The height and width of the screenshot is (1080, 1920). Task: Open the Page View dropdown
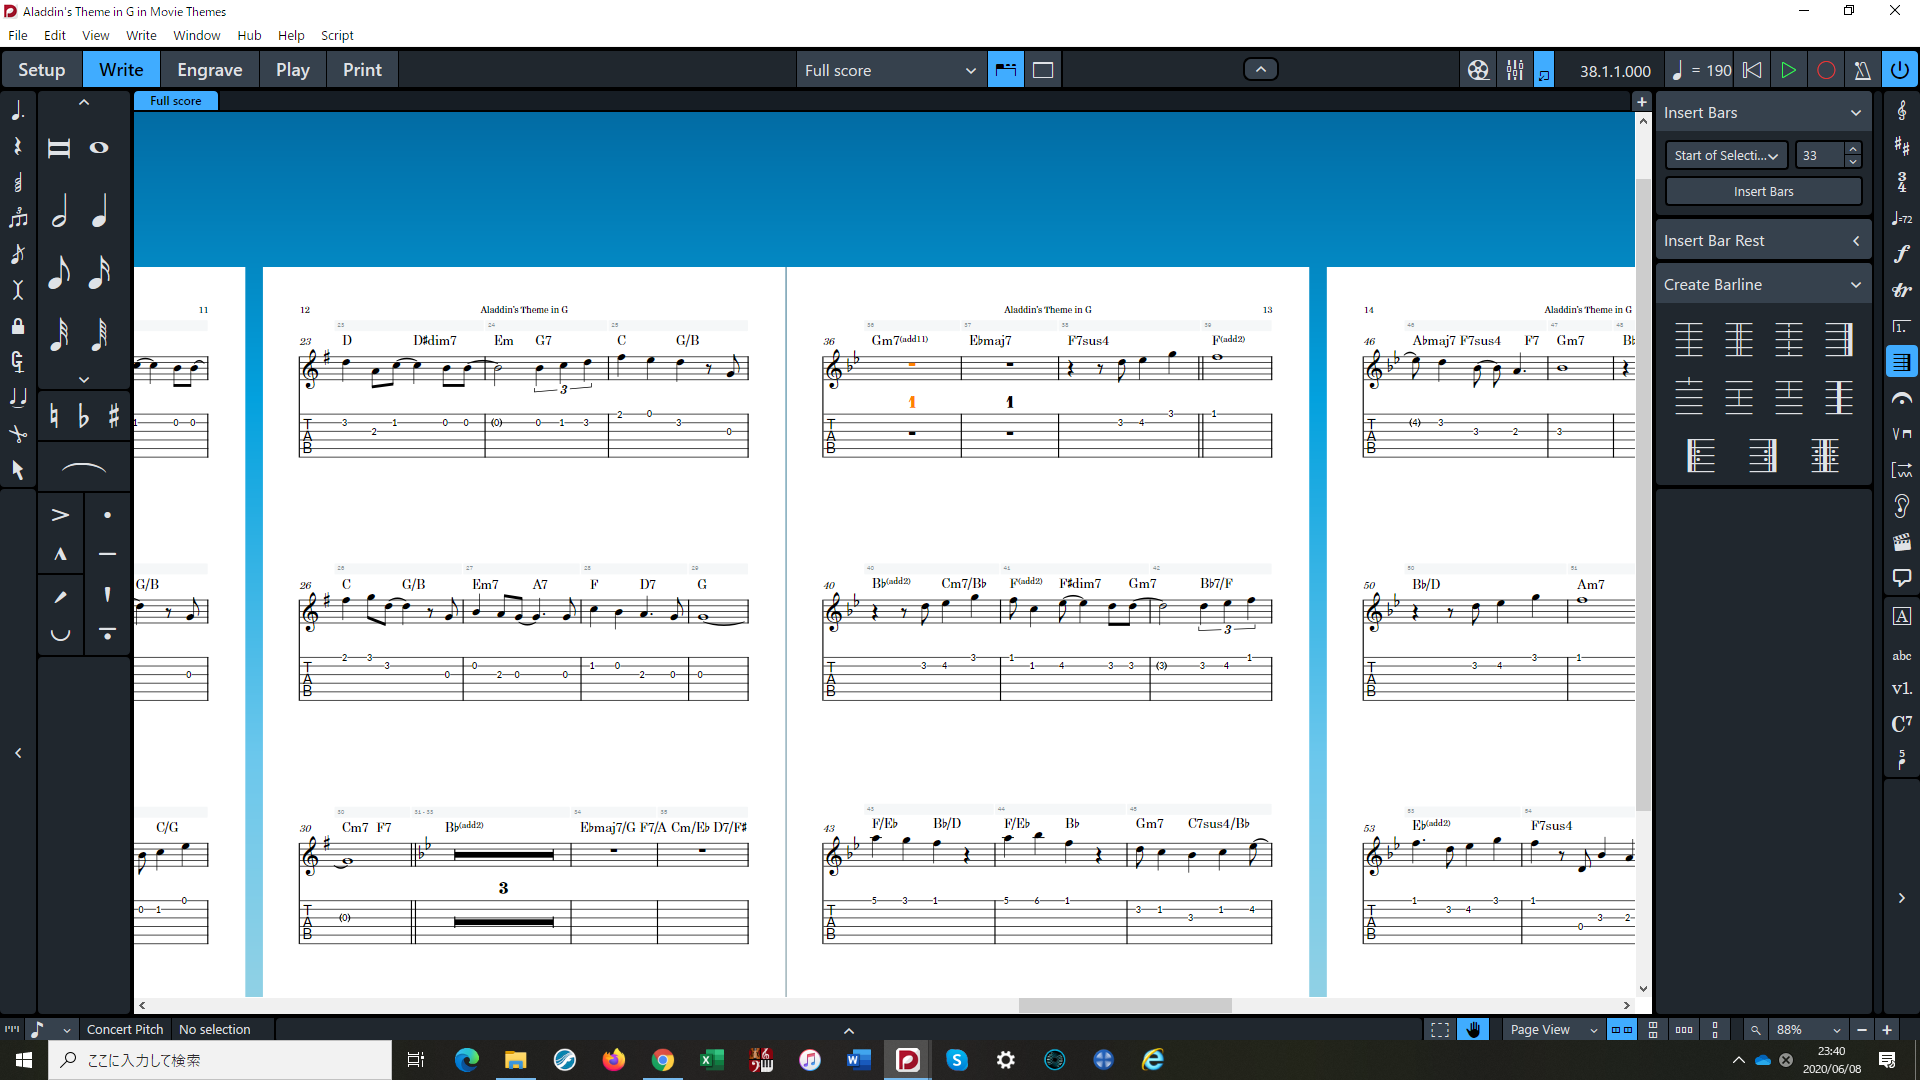pyautogui.click(x=1553, y=1029)
